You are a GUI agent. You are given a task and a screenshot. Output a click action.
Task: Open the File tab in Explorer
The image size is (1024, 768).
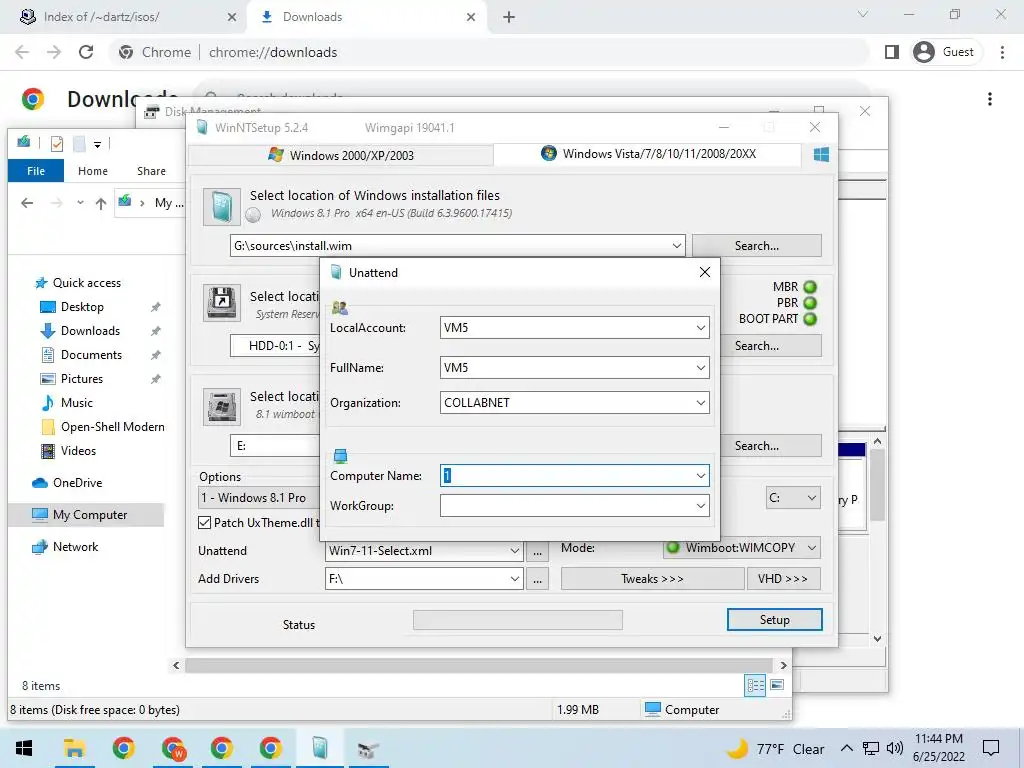click(x=36, y=171)
